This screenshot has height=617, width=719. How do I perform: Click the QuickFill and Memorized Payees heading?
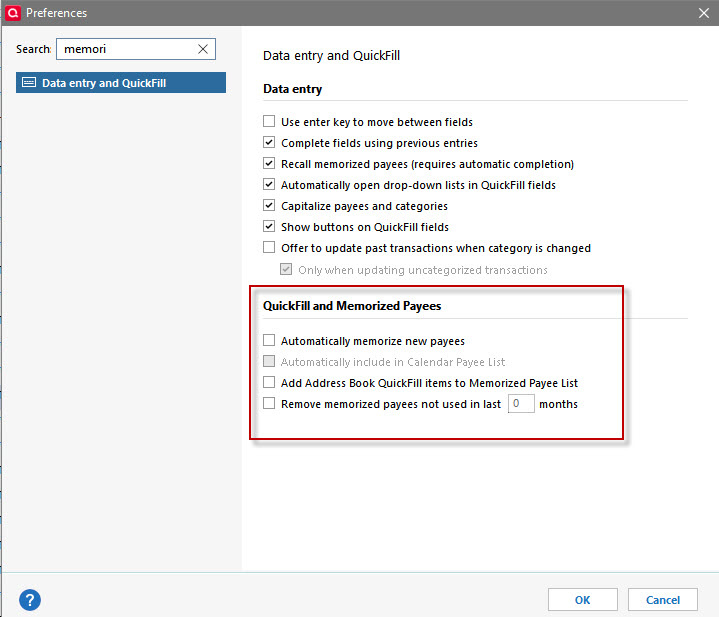[352, 306]
